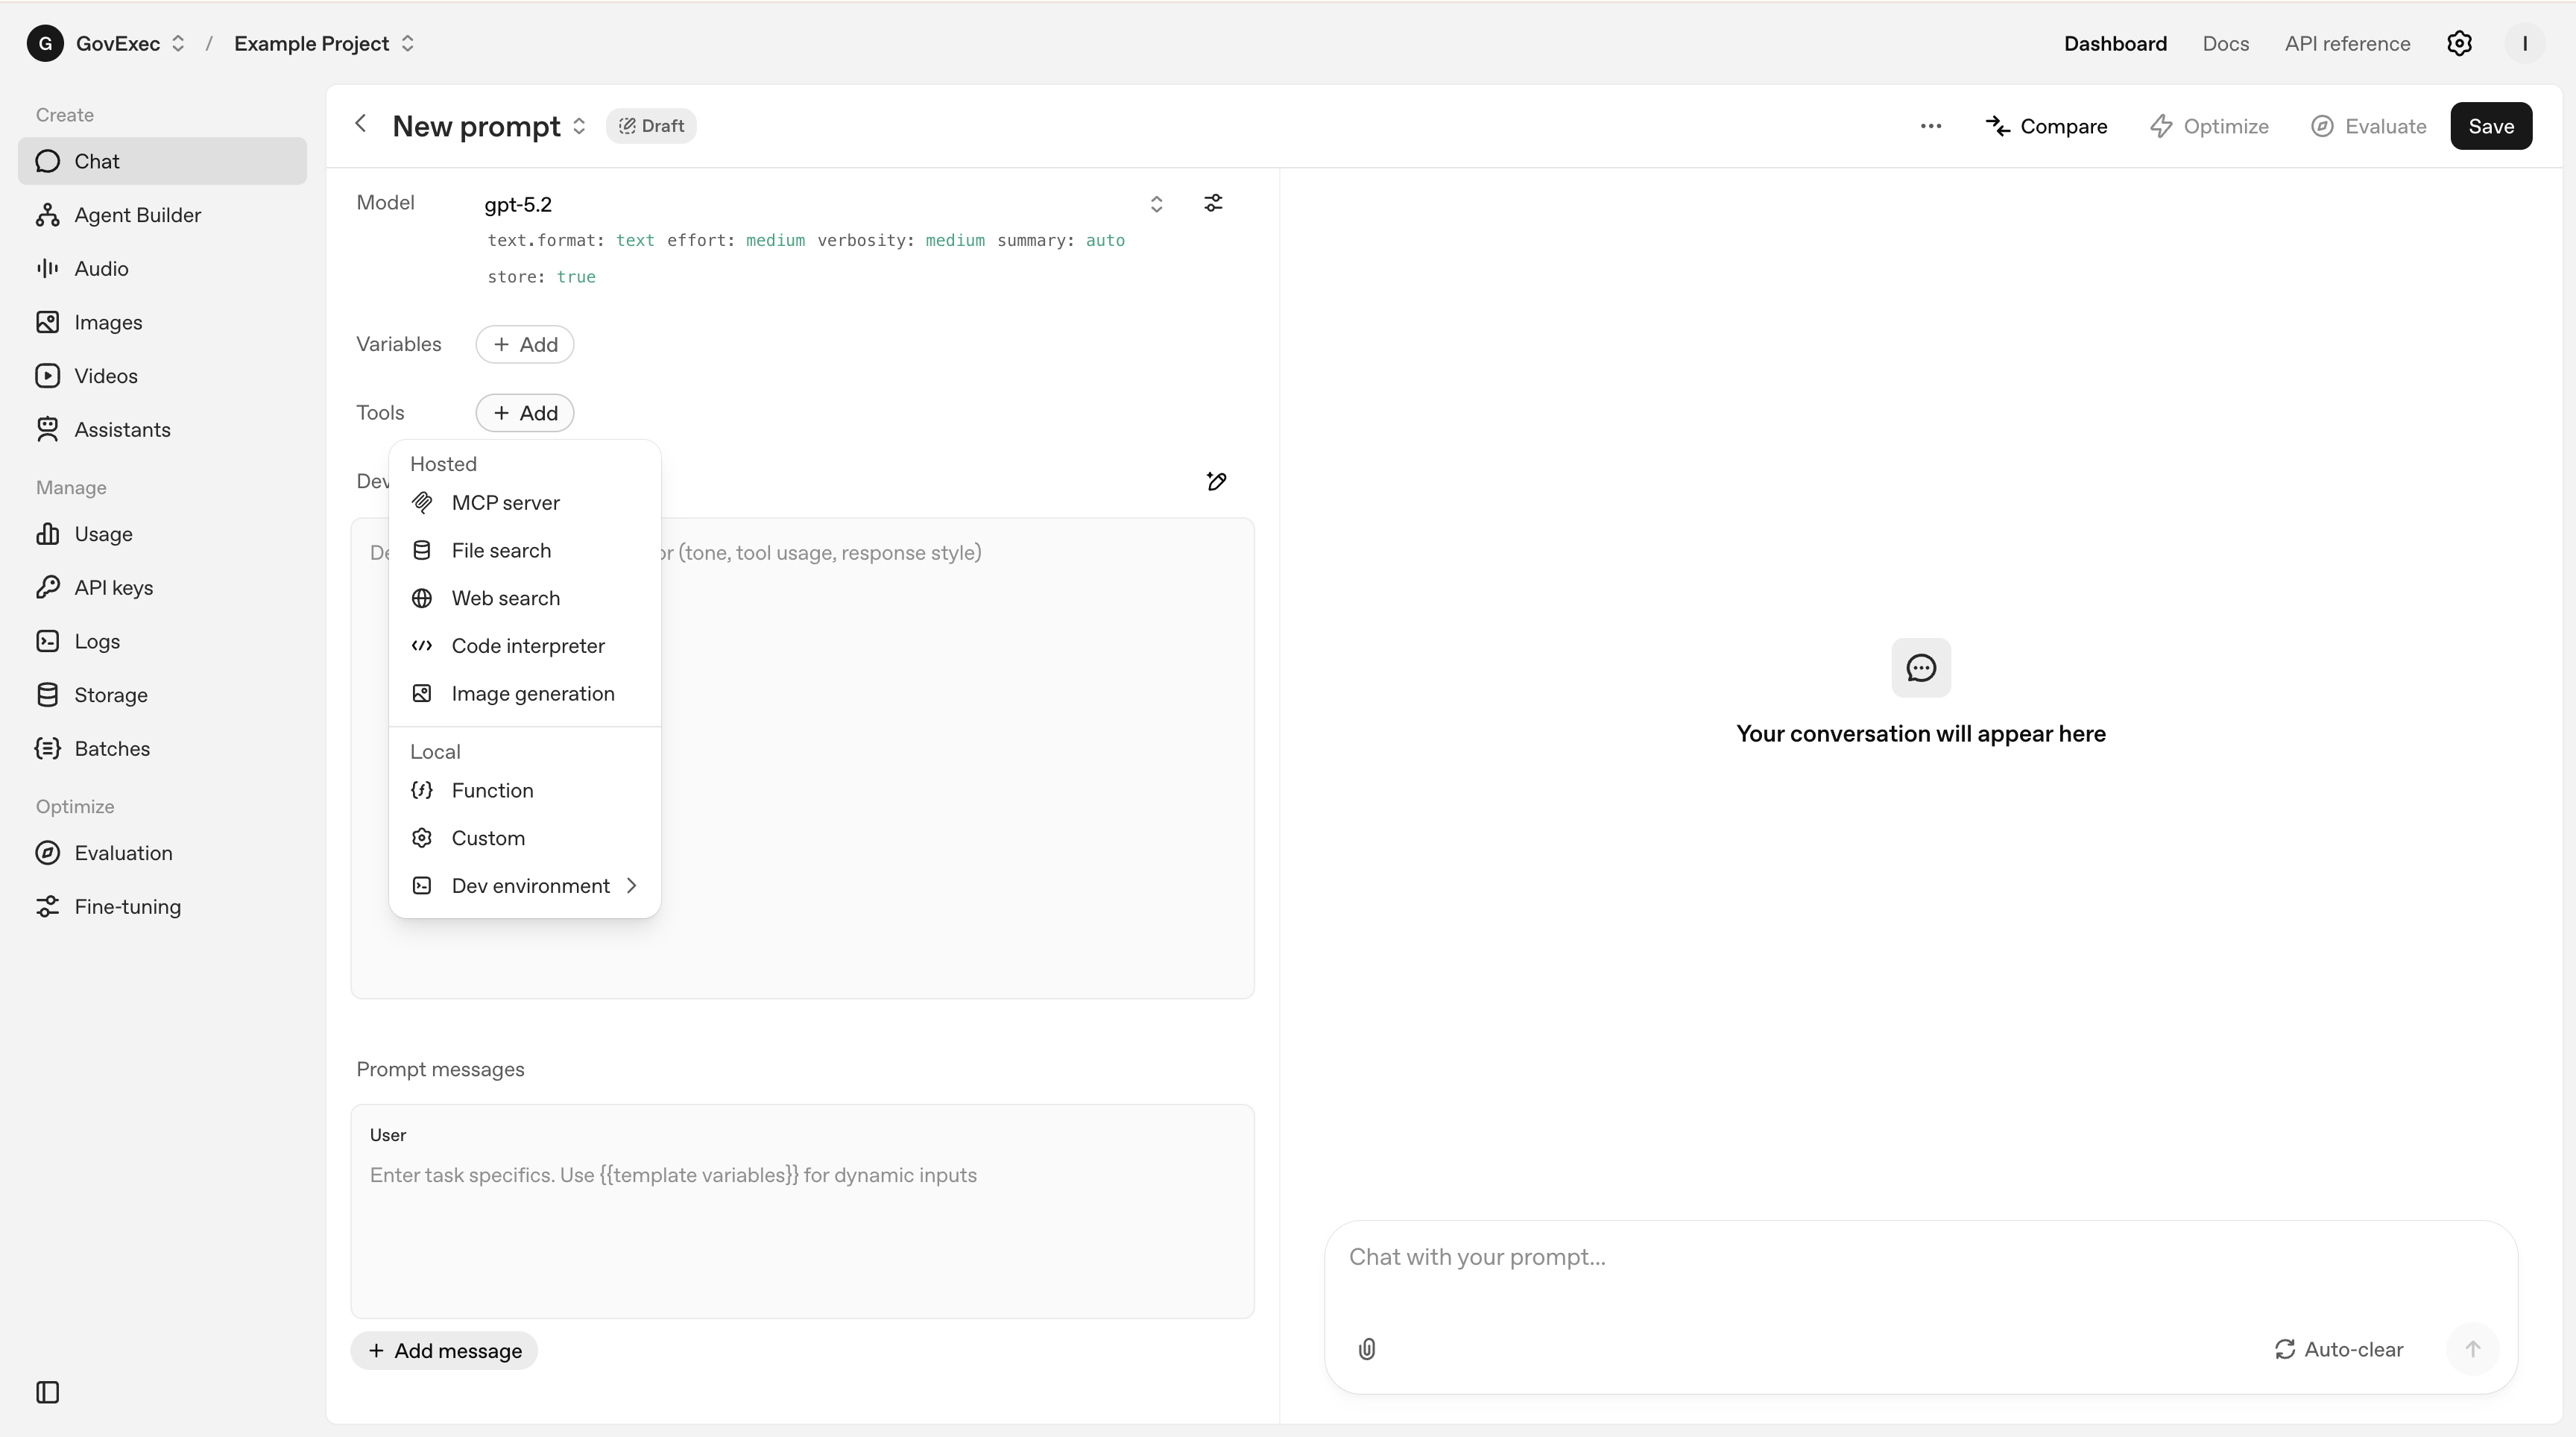Screen dimensions: 2576x1437
Task: Click the paperclip attach file icon
Action: pyautogui.click(x=1367, y=1349)
